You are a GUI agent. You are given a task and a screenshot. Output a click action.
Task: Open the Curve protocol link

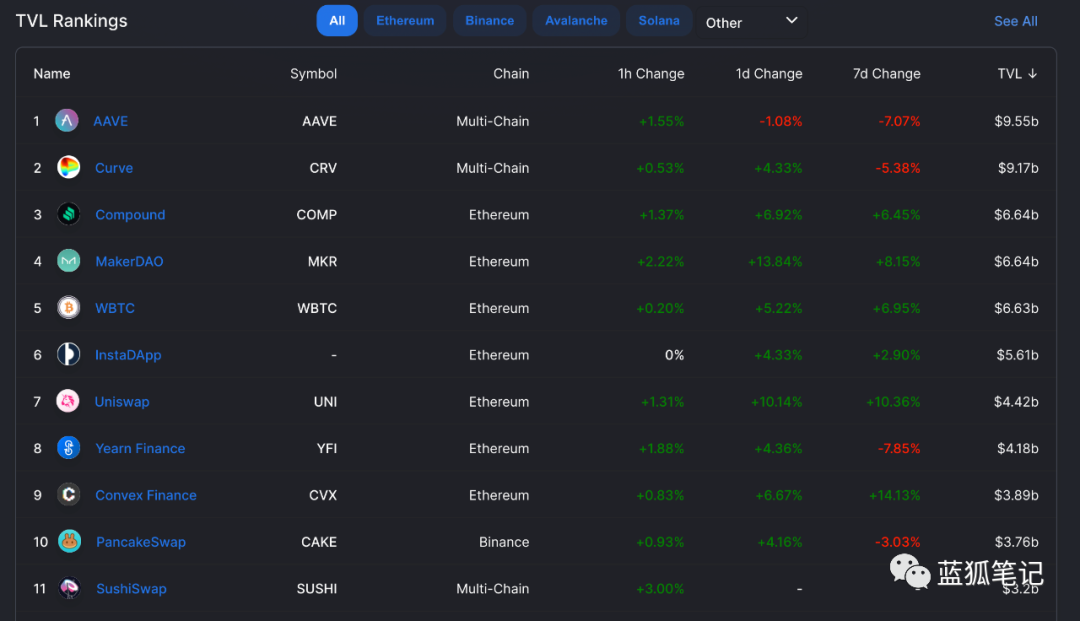click(114, 168)
